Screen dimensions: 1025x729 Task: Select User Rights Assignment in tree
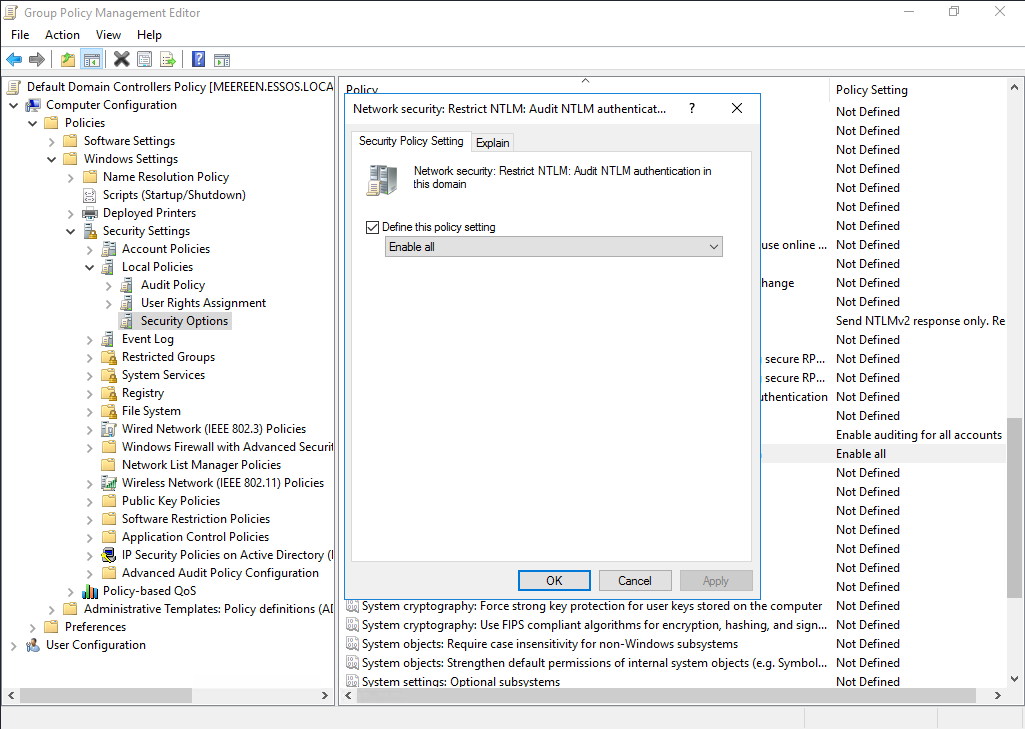pyautogui.click(x=203, y=303)
